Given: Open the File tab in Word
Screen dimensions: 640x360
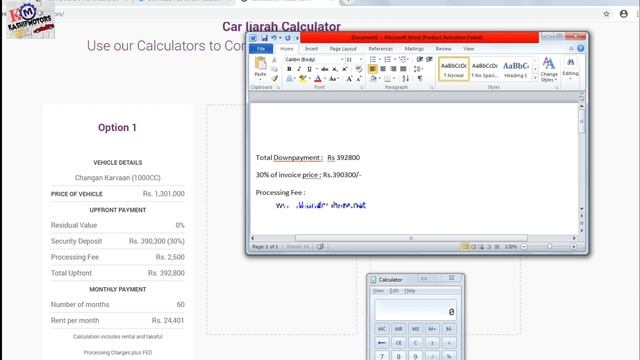Looking at the screenshot, I should coord(261,49).
